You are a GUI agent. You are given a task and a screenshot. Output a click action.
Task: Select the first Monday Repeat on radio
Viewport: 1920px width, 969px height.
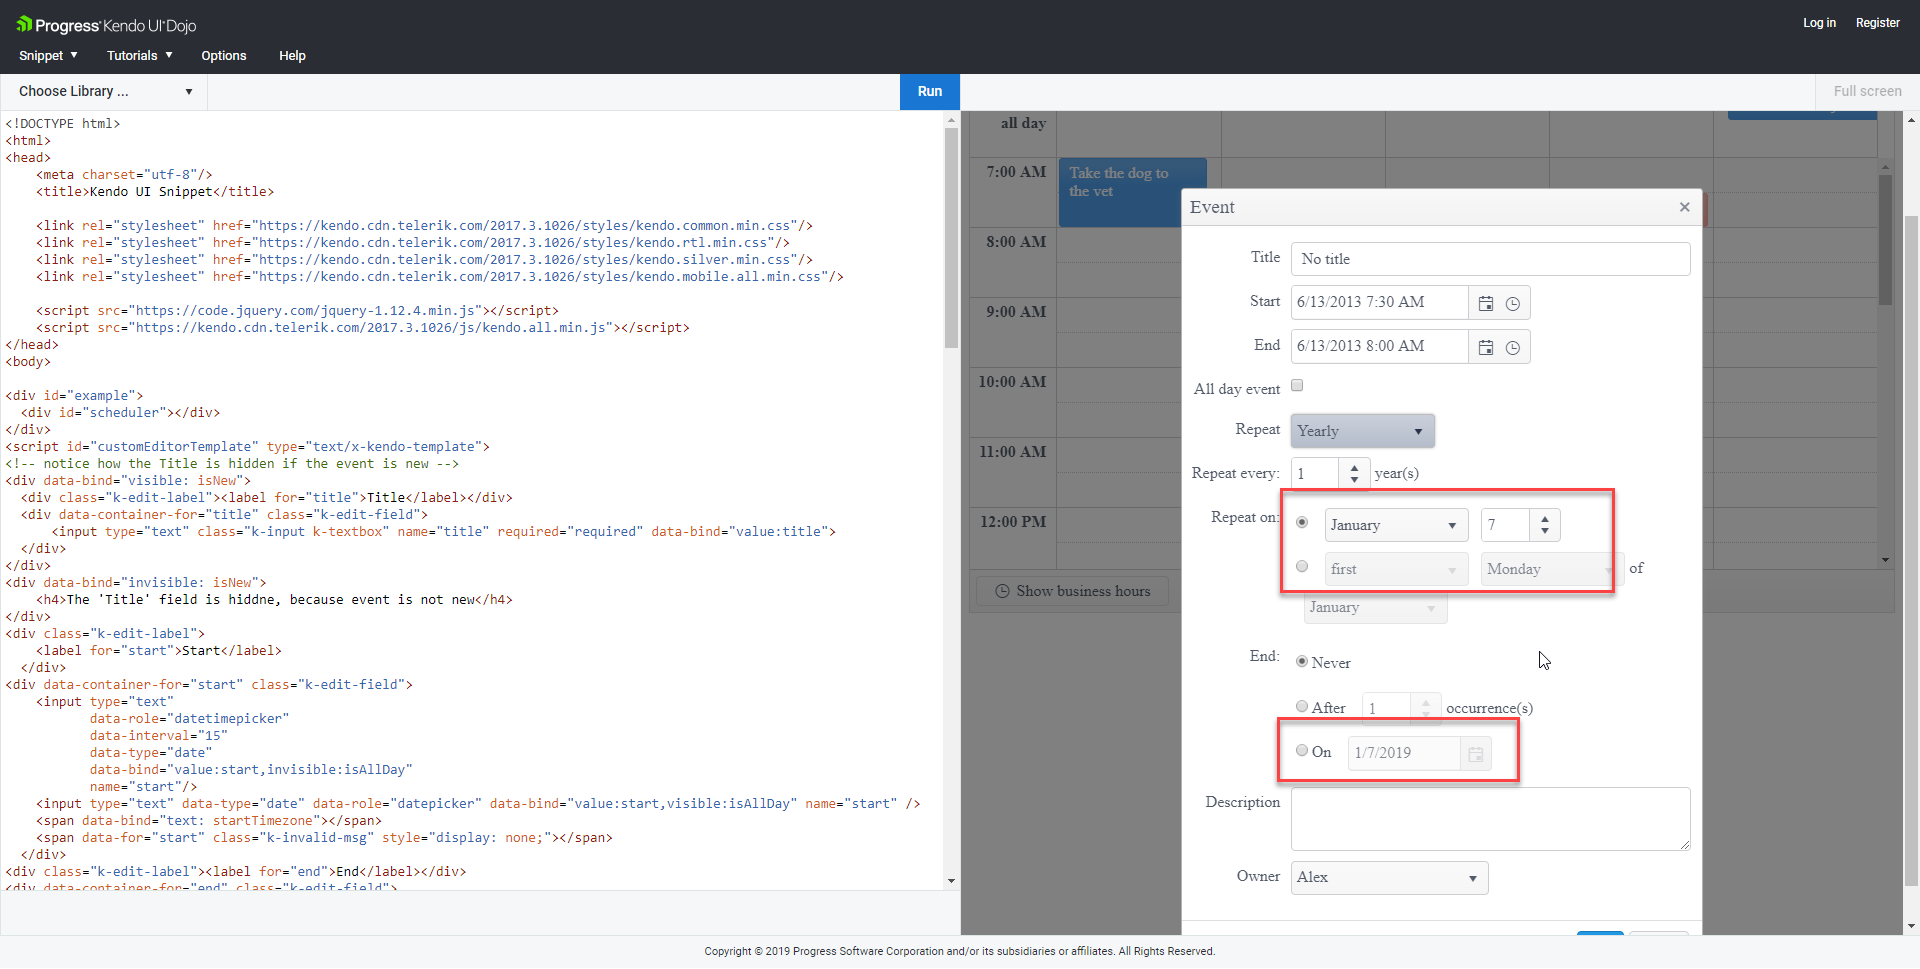[x=1302, y=566]
